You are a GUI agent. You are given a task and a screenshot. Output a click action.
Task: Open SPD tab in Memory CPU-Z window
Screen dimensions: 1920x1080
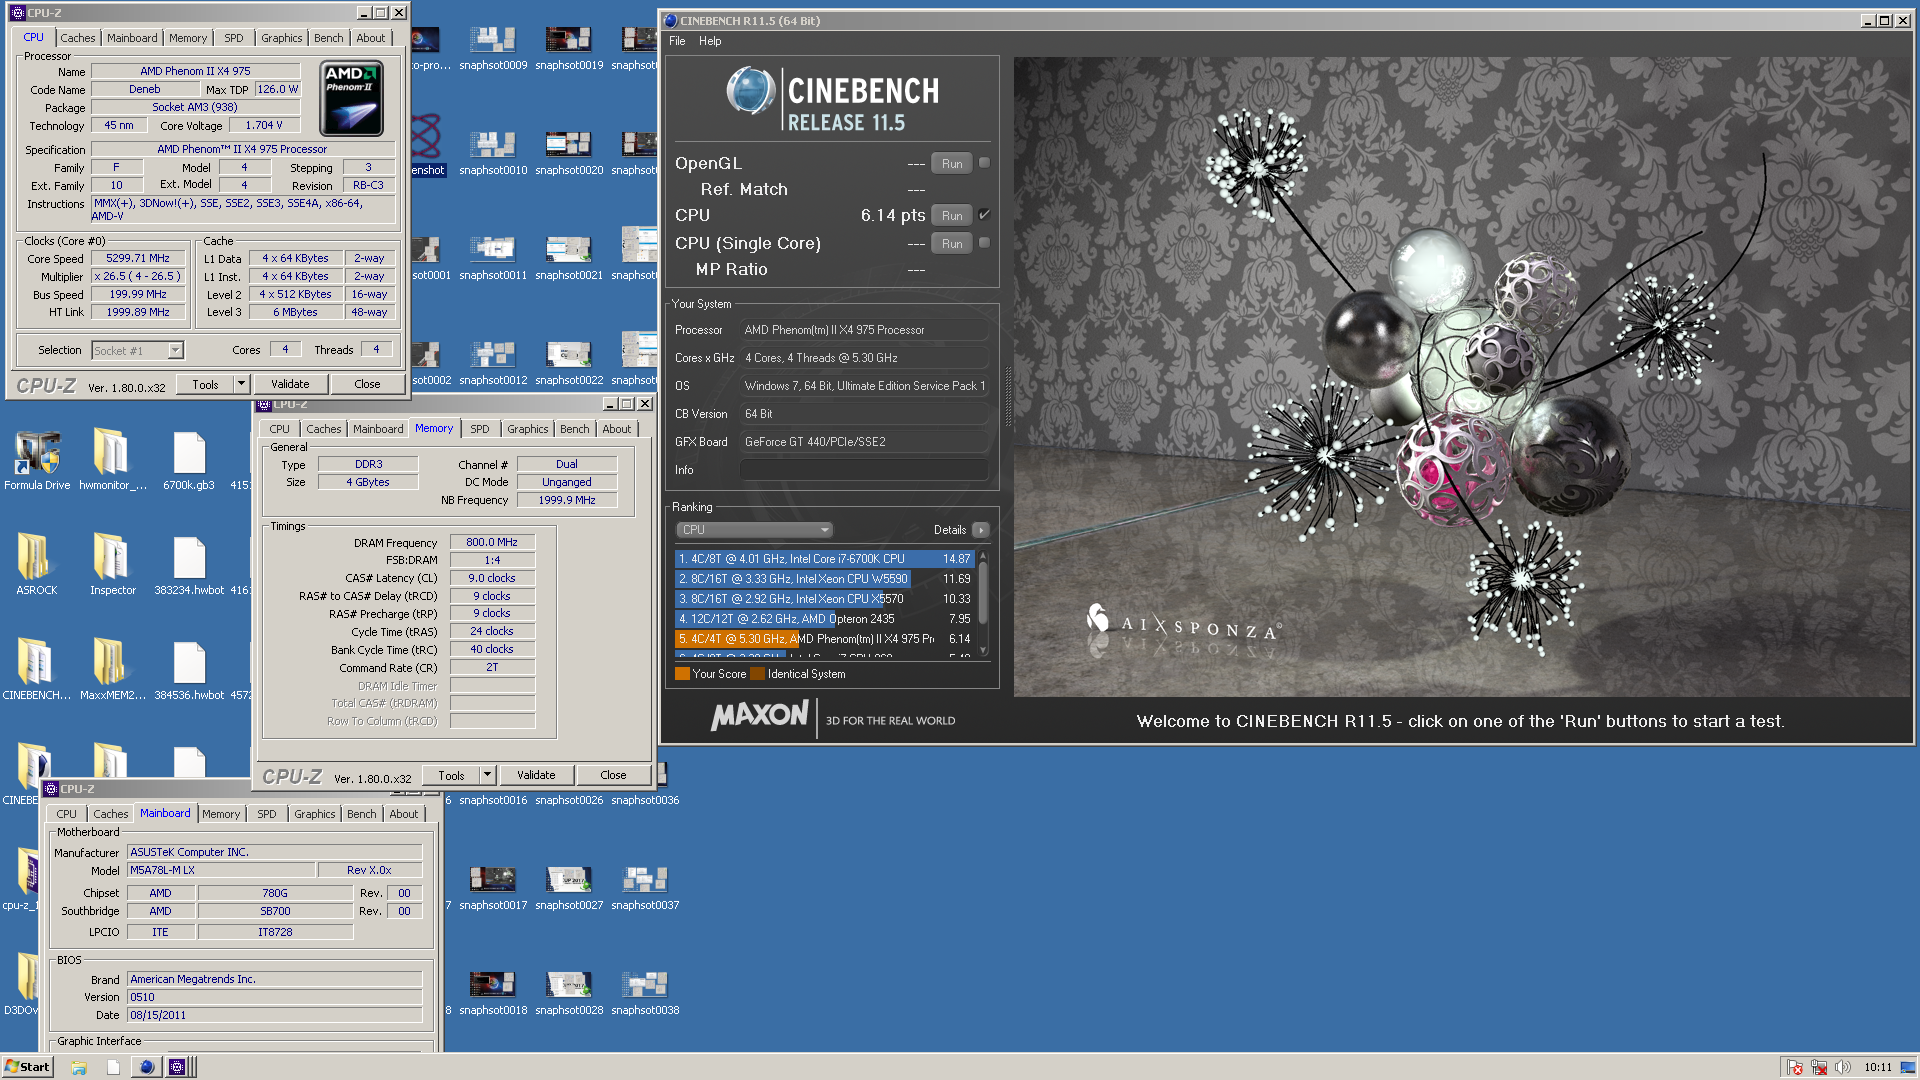click(x=480, y=429)
